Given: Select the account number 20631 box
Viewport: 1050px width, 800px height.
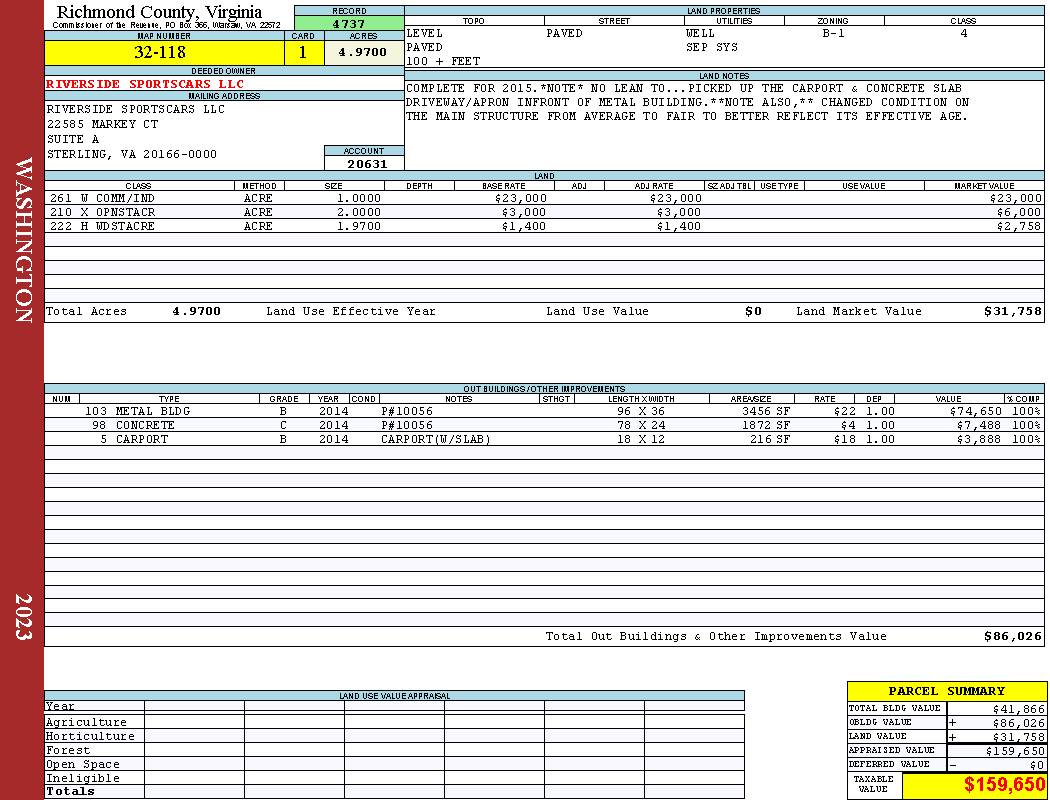Looking at the screenshot, I should (x=364, y=163).
